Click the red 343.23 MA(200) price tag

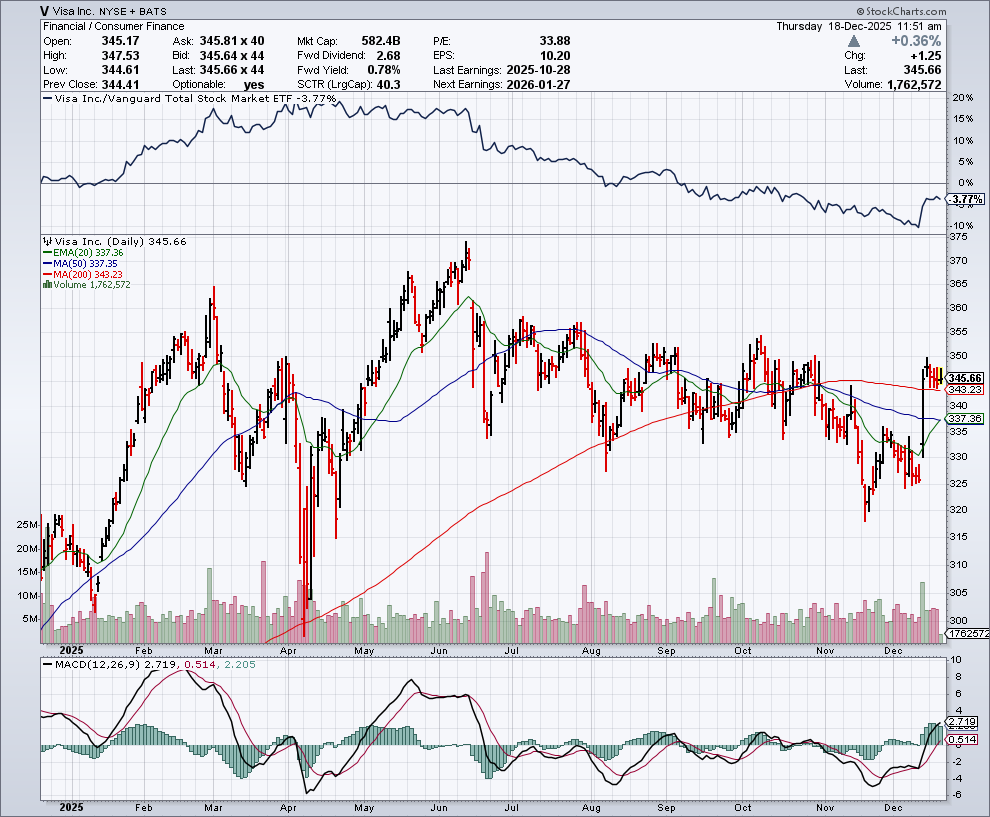coord(966,389)
